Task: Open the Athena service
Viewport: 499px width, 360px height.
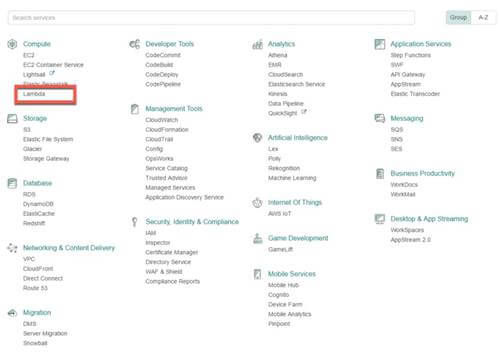Action: (278, 55)
